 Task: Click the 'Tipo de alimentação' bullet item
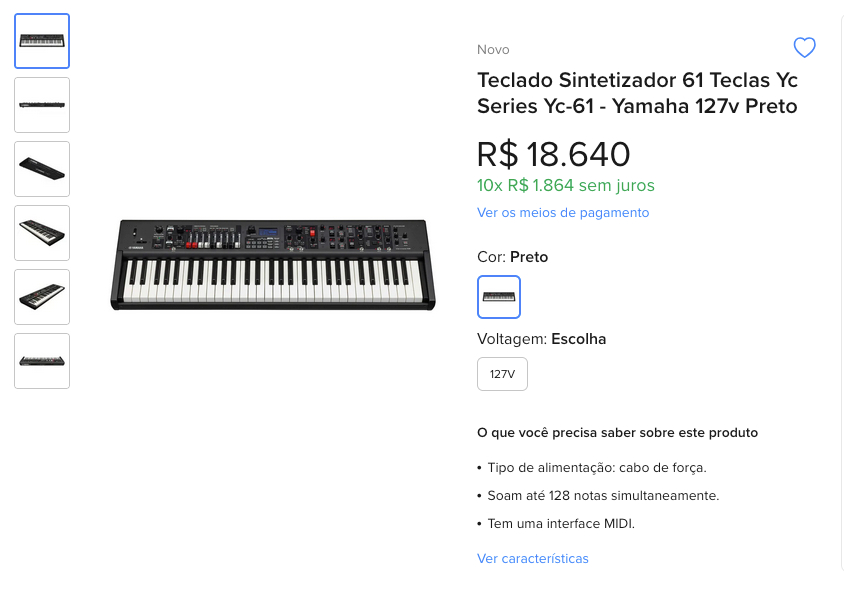(597, 467)
